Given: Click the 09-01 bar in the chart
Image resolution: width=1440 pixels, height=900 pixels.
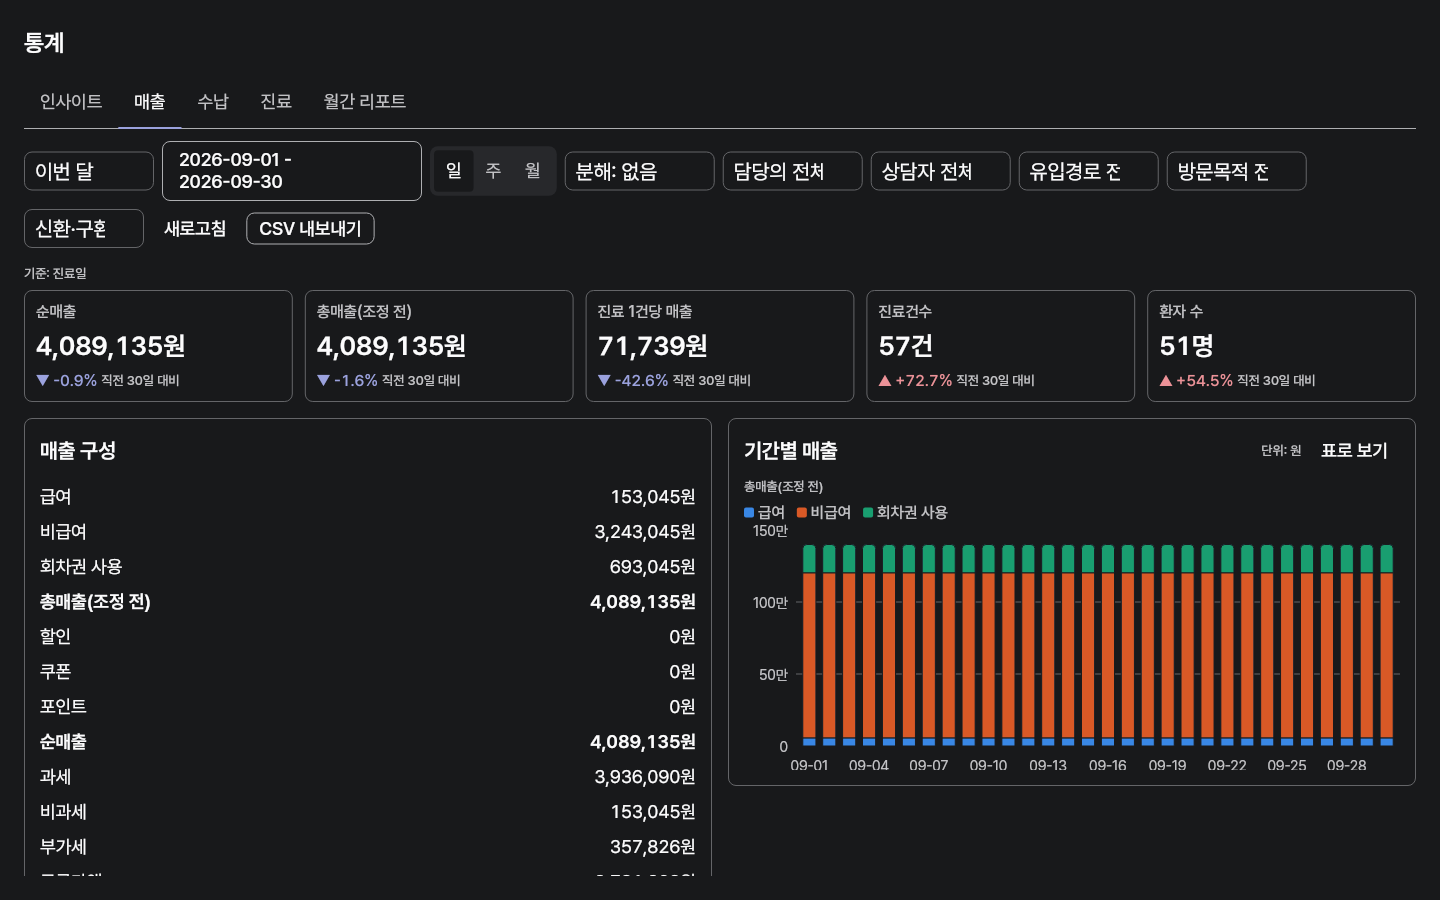Looking at the screenshot, I should [809, 645].
